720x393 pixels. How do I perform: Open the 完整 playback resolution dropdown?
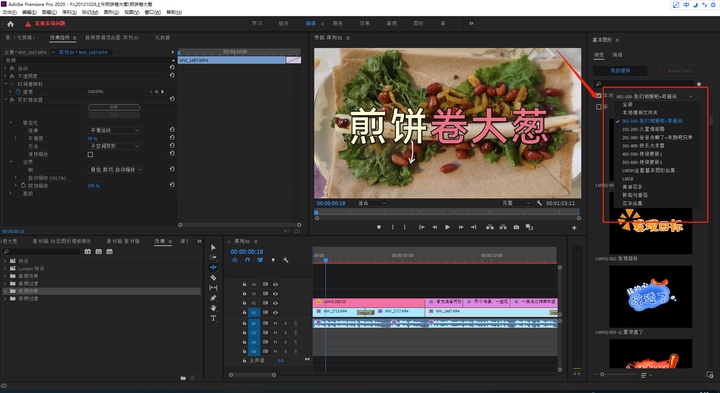tap(516, 203)
